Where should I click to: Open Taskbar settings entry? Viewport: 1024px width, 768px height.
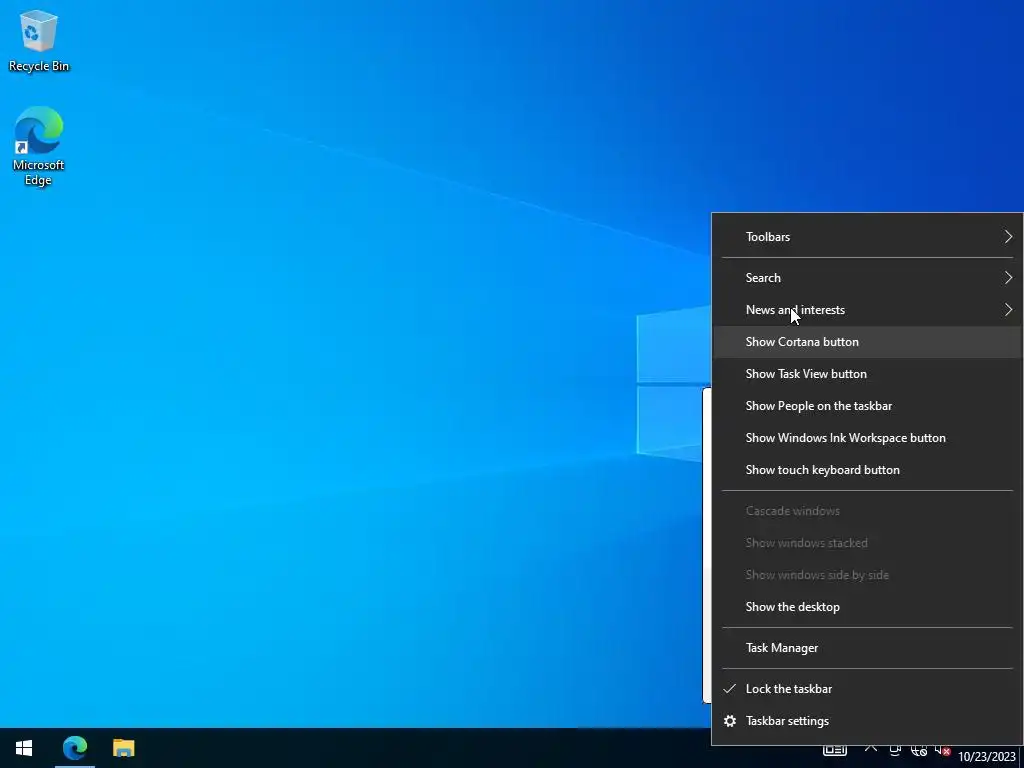[867, 721]
